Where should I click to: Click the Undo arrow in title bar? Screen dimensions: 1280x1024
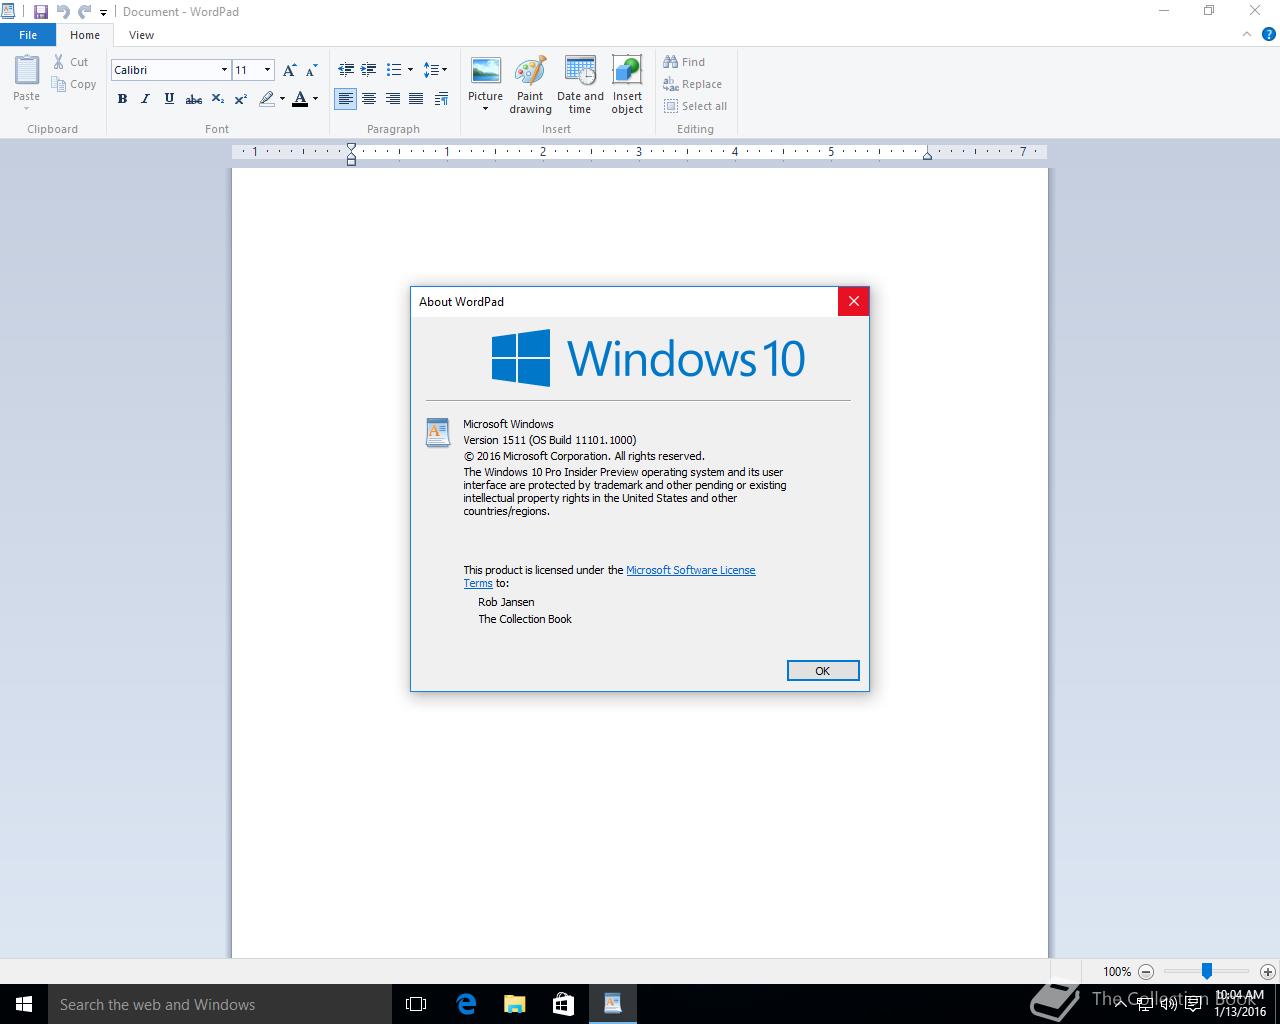tap(63, 12)
